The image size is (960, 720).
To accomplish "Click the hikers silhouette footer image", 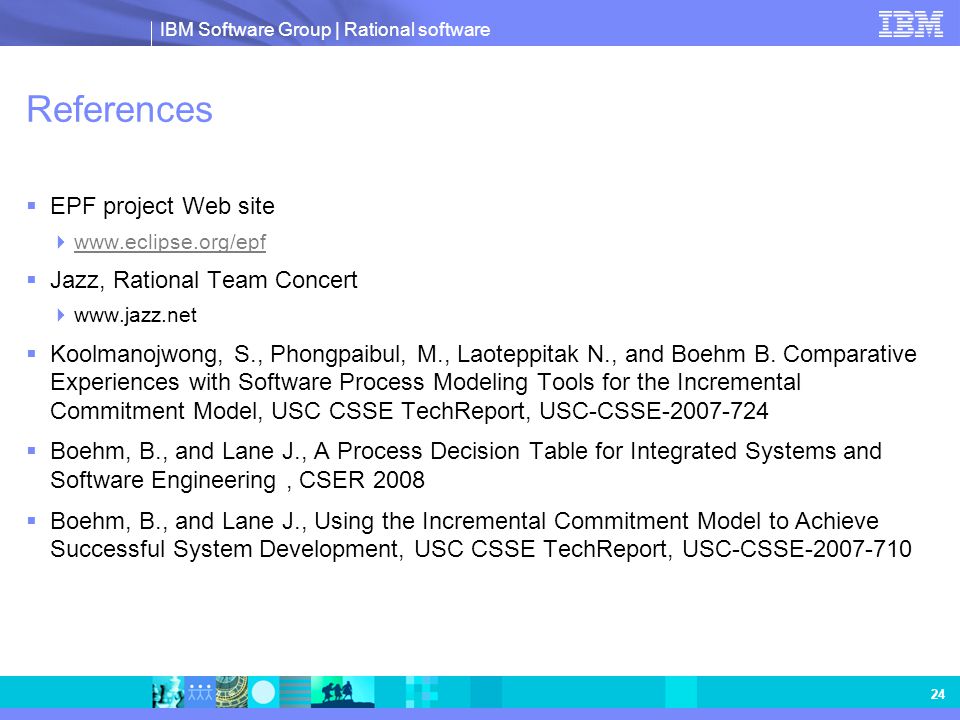I will coord(342,692).
